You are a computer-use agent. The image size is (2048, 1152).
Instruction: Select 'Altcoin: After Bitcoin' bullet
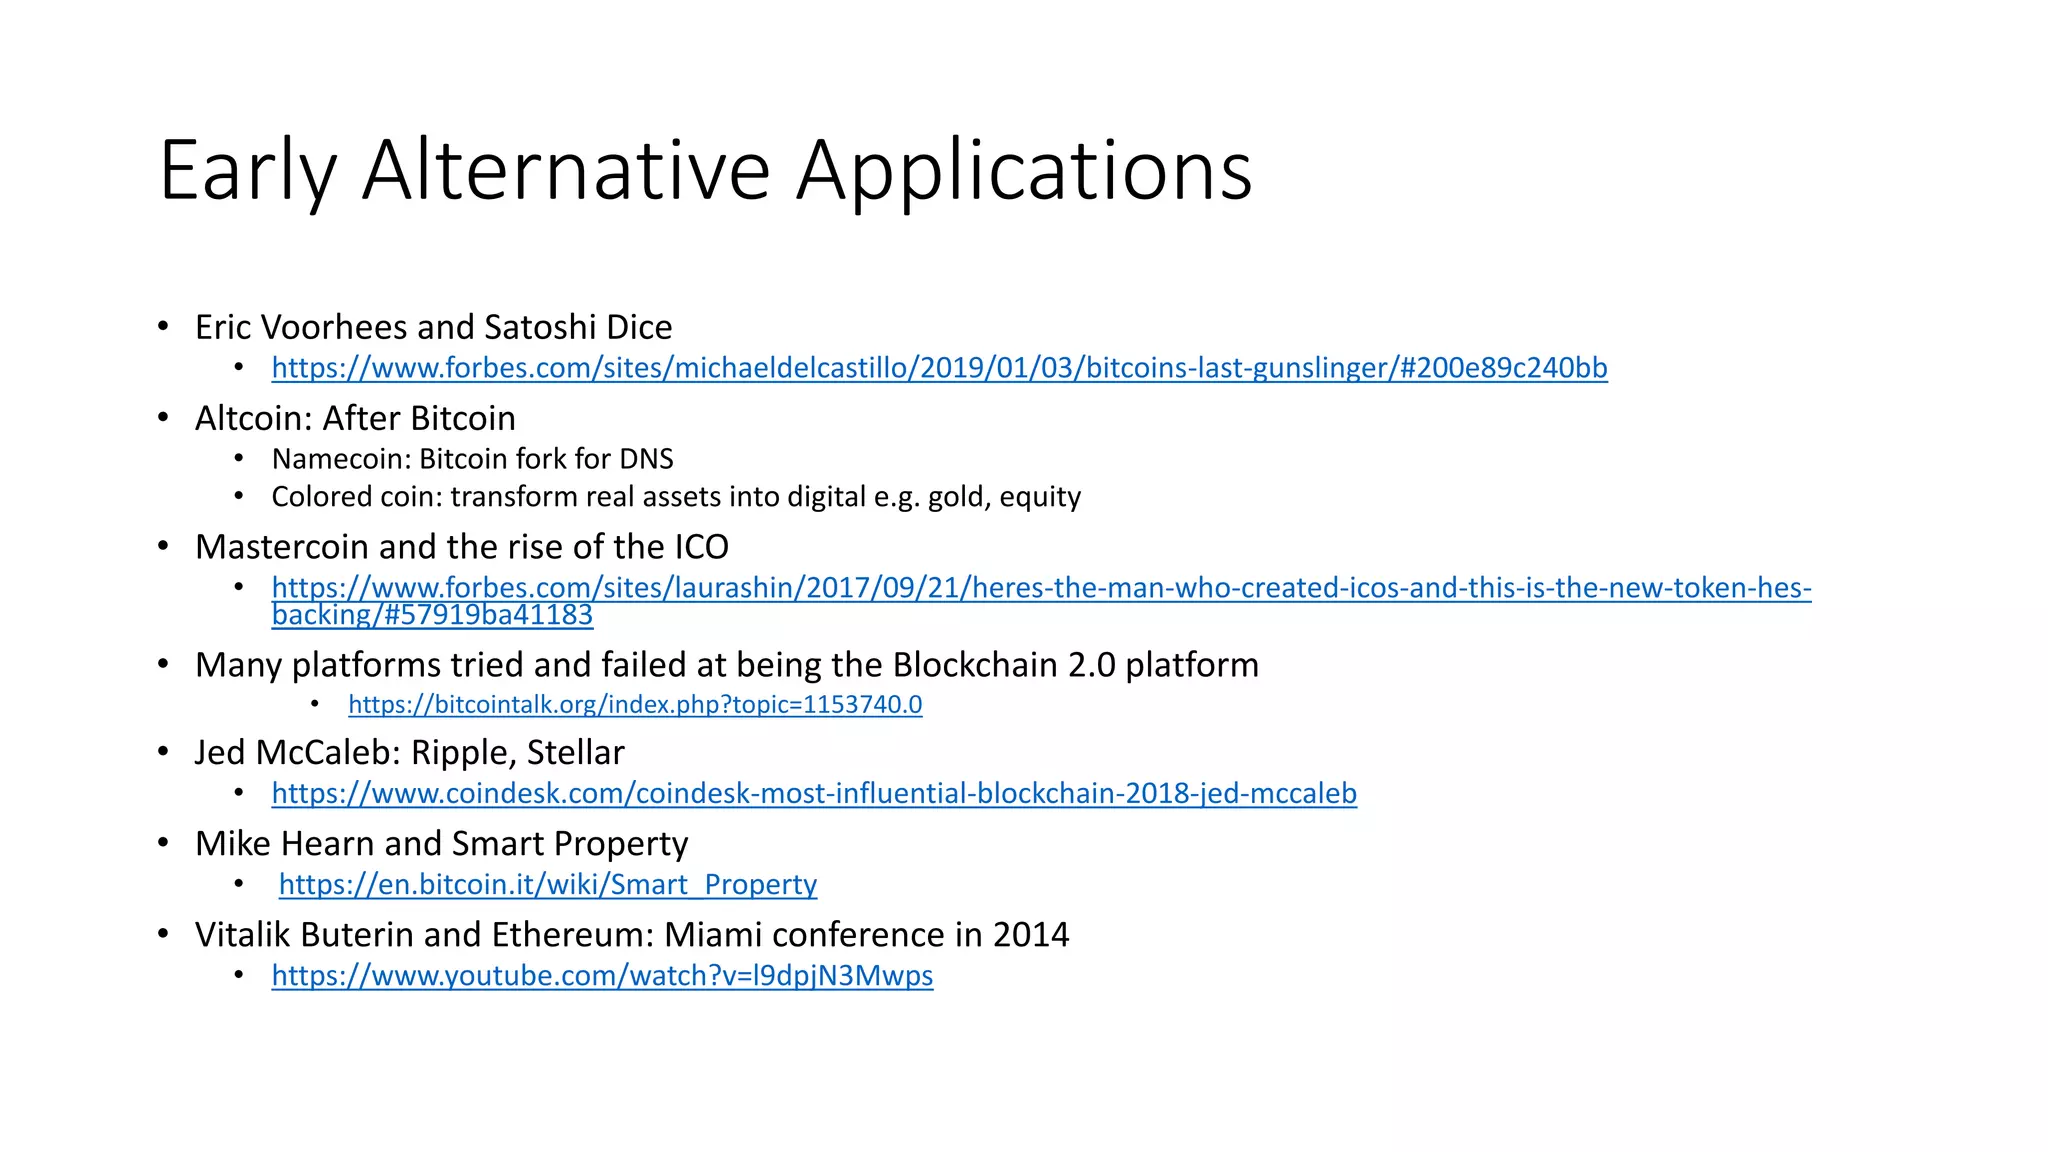[355, 418]
